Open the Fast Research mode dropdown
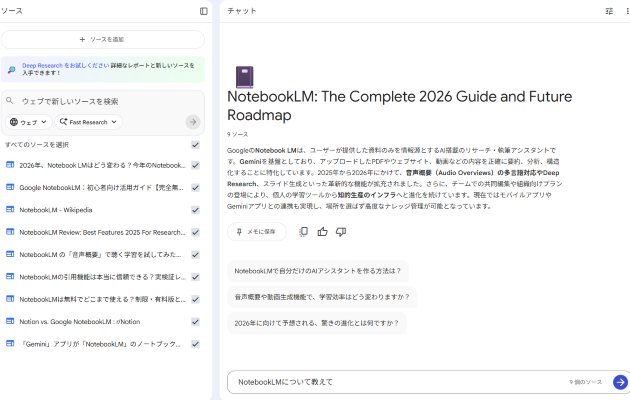This screenshot has height=400, width=630. [89, 122]
